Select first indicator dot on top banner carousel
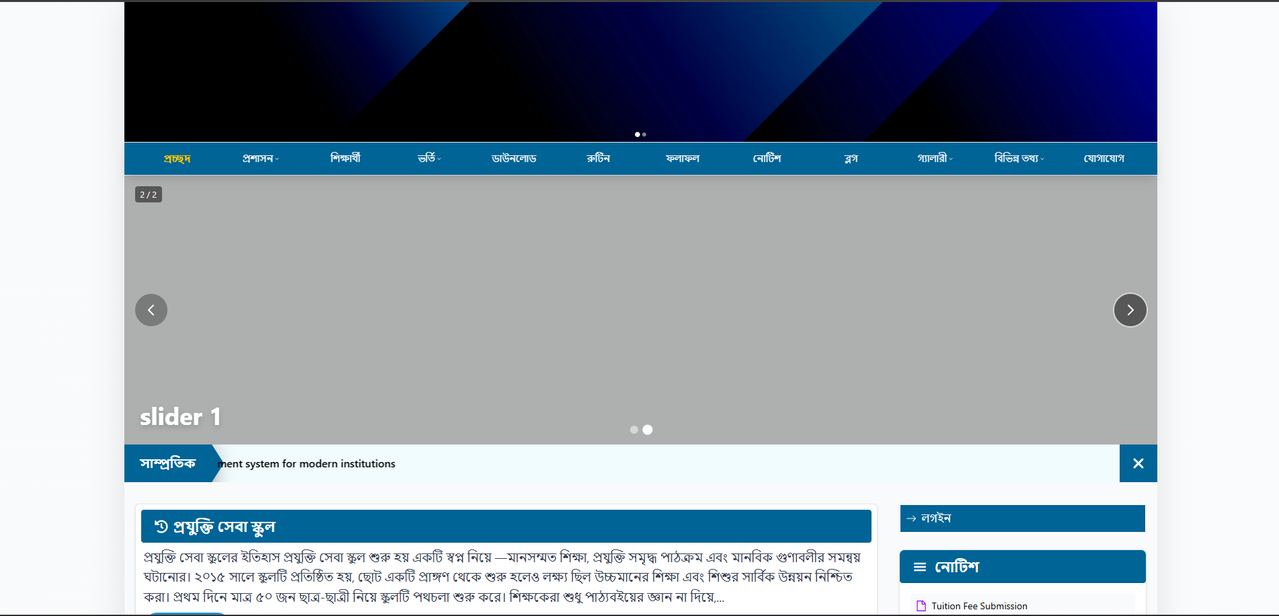The height and width of the screenshot is (616, 1279). pos(637,134)
